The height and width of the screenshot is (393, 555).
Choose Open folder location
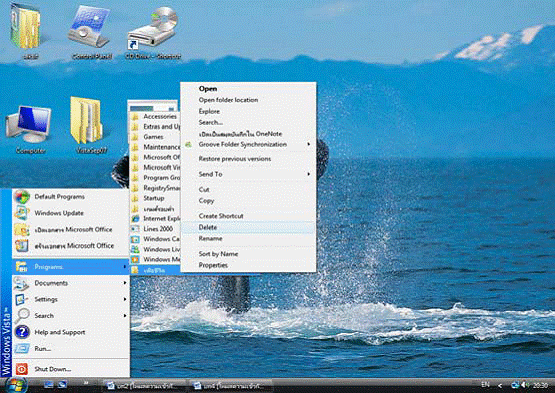coord(228,100)
